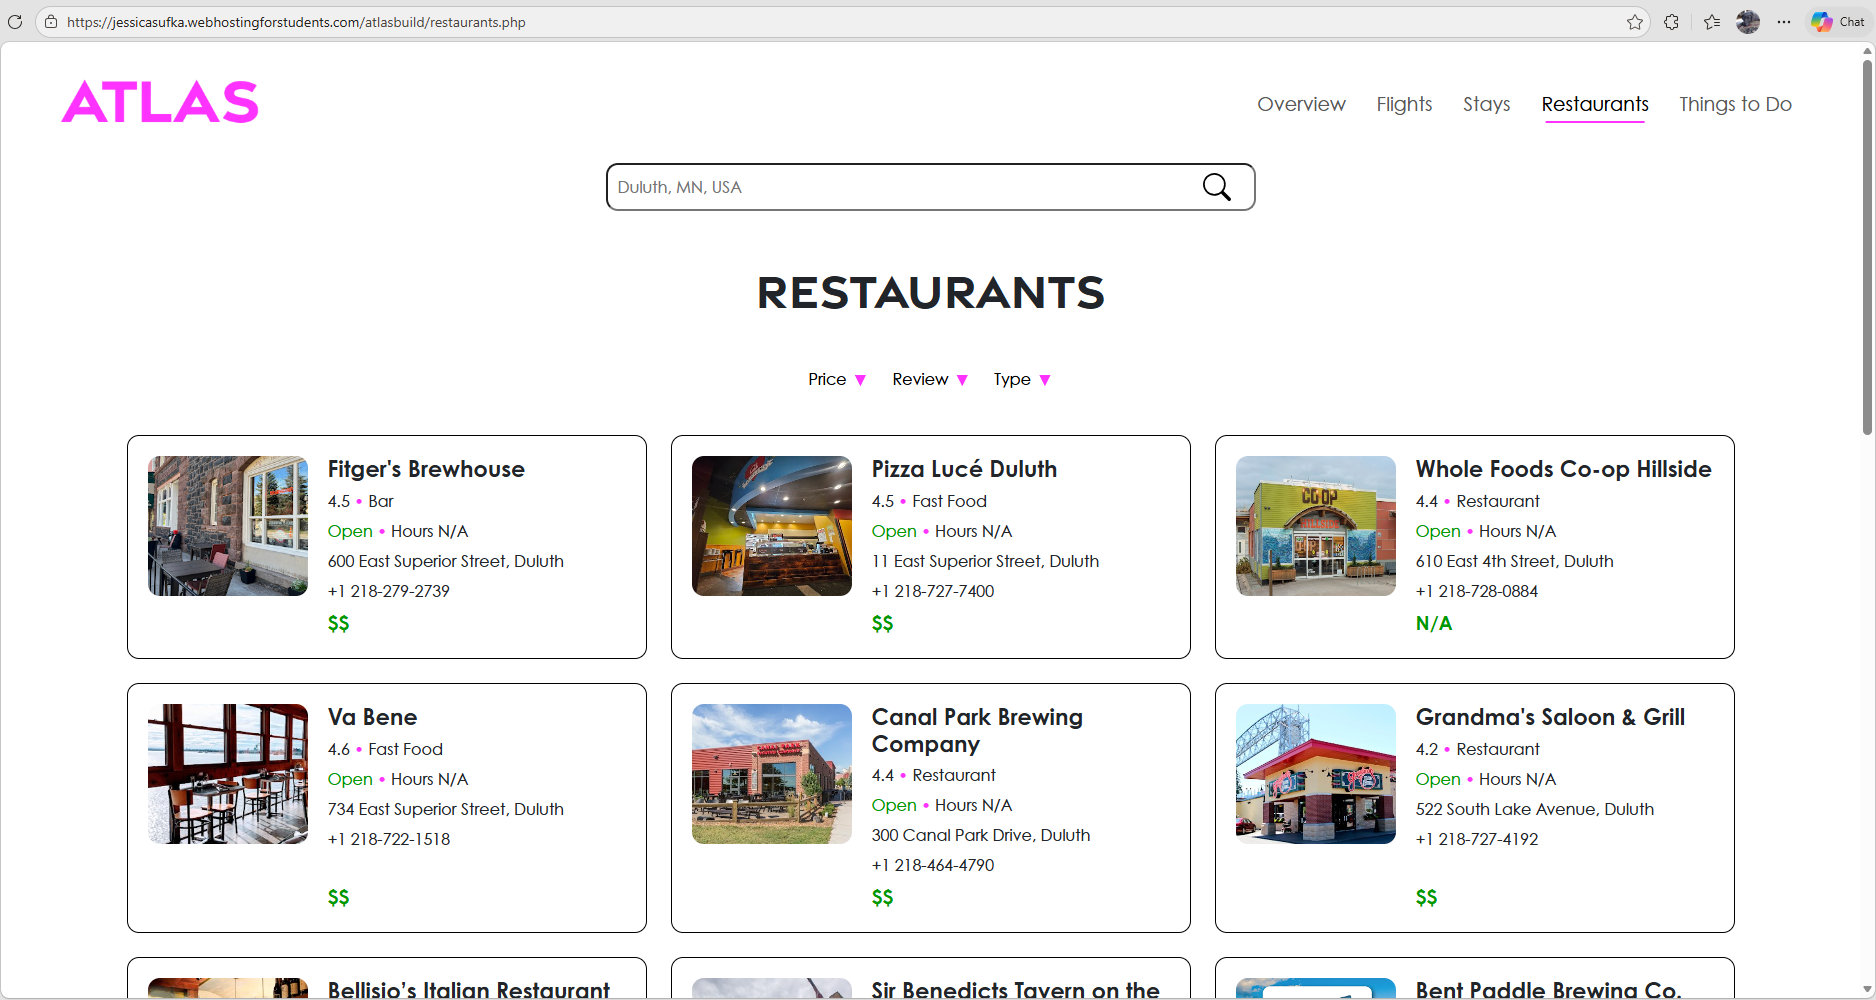This screenshot has width=1876, height=1000.
Task: Click address 300 Canal Park Drive, Duluth
Action: [x=981, y=835]
